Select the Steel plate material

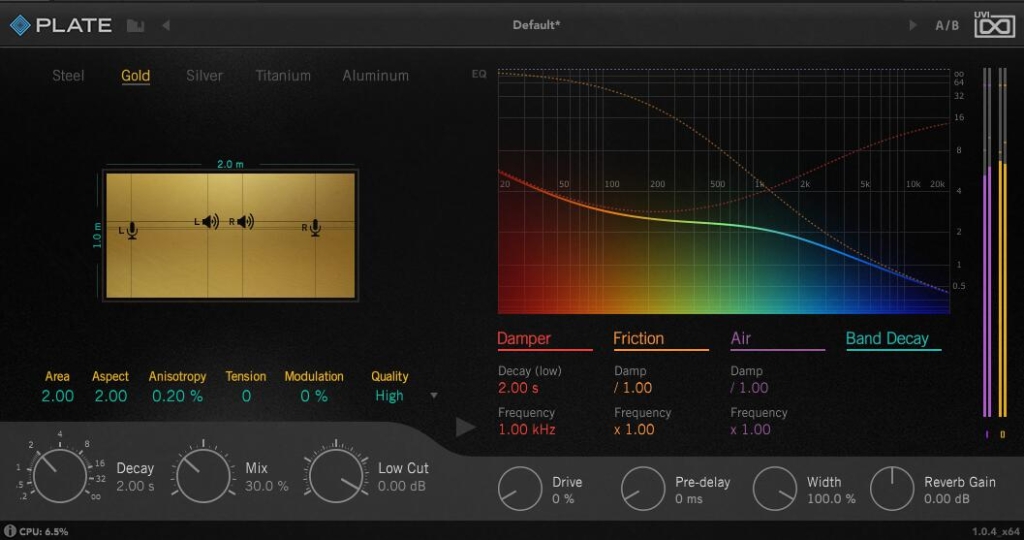tap(68, 76)
